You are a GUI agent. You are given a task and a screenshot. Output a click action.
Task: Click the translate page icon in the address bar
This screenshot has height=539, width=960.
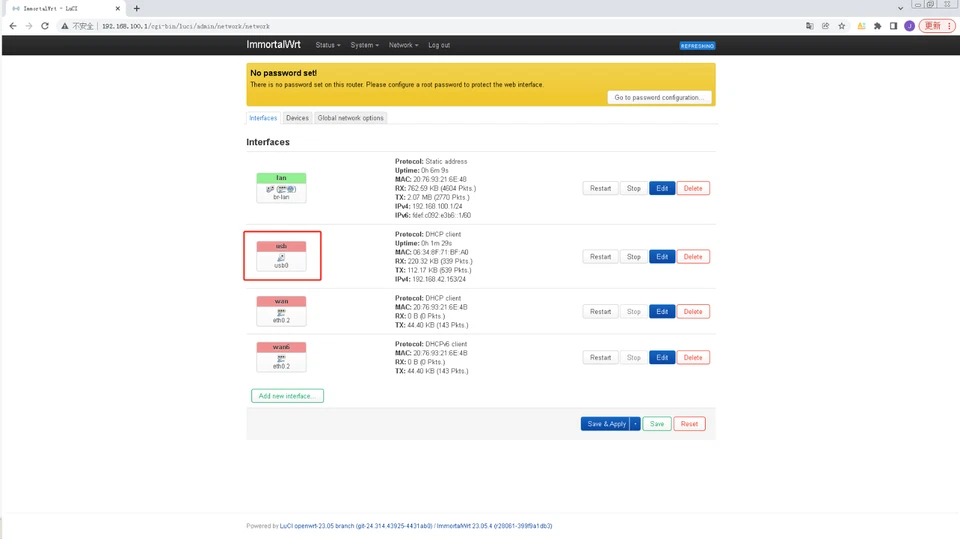click(x=810, y=26)
